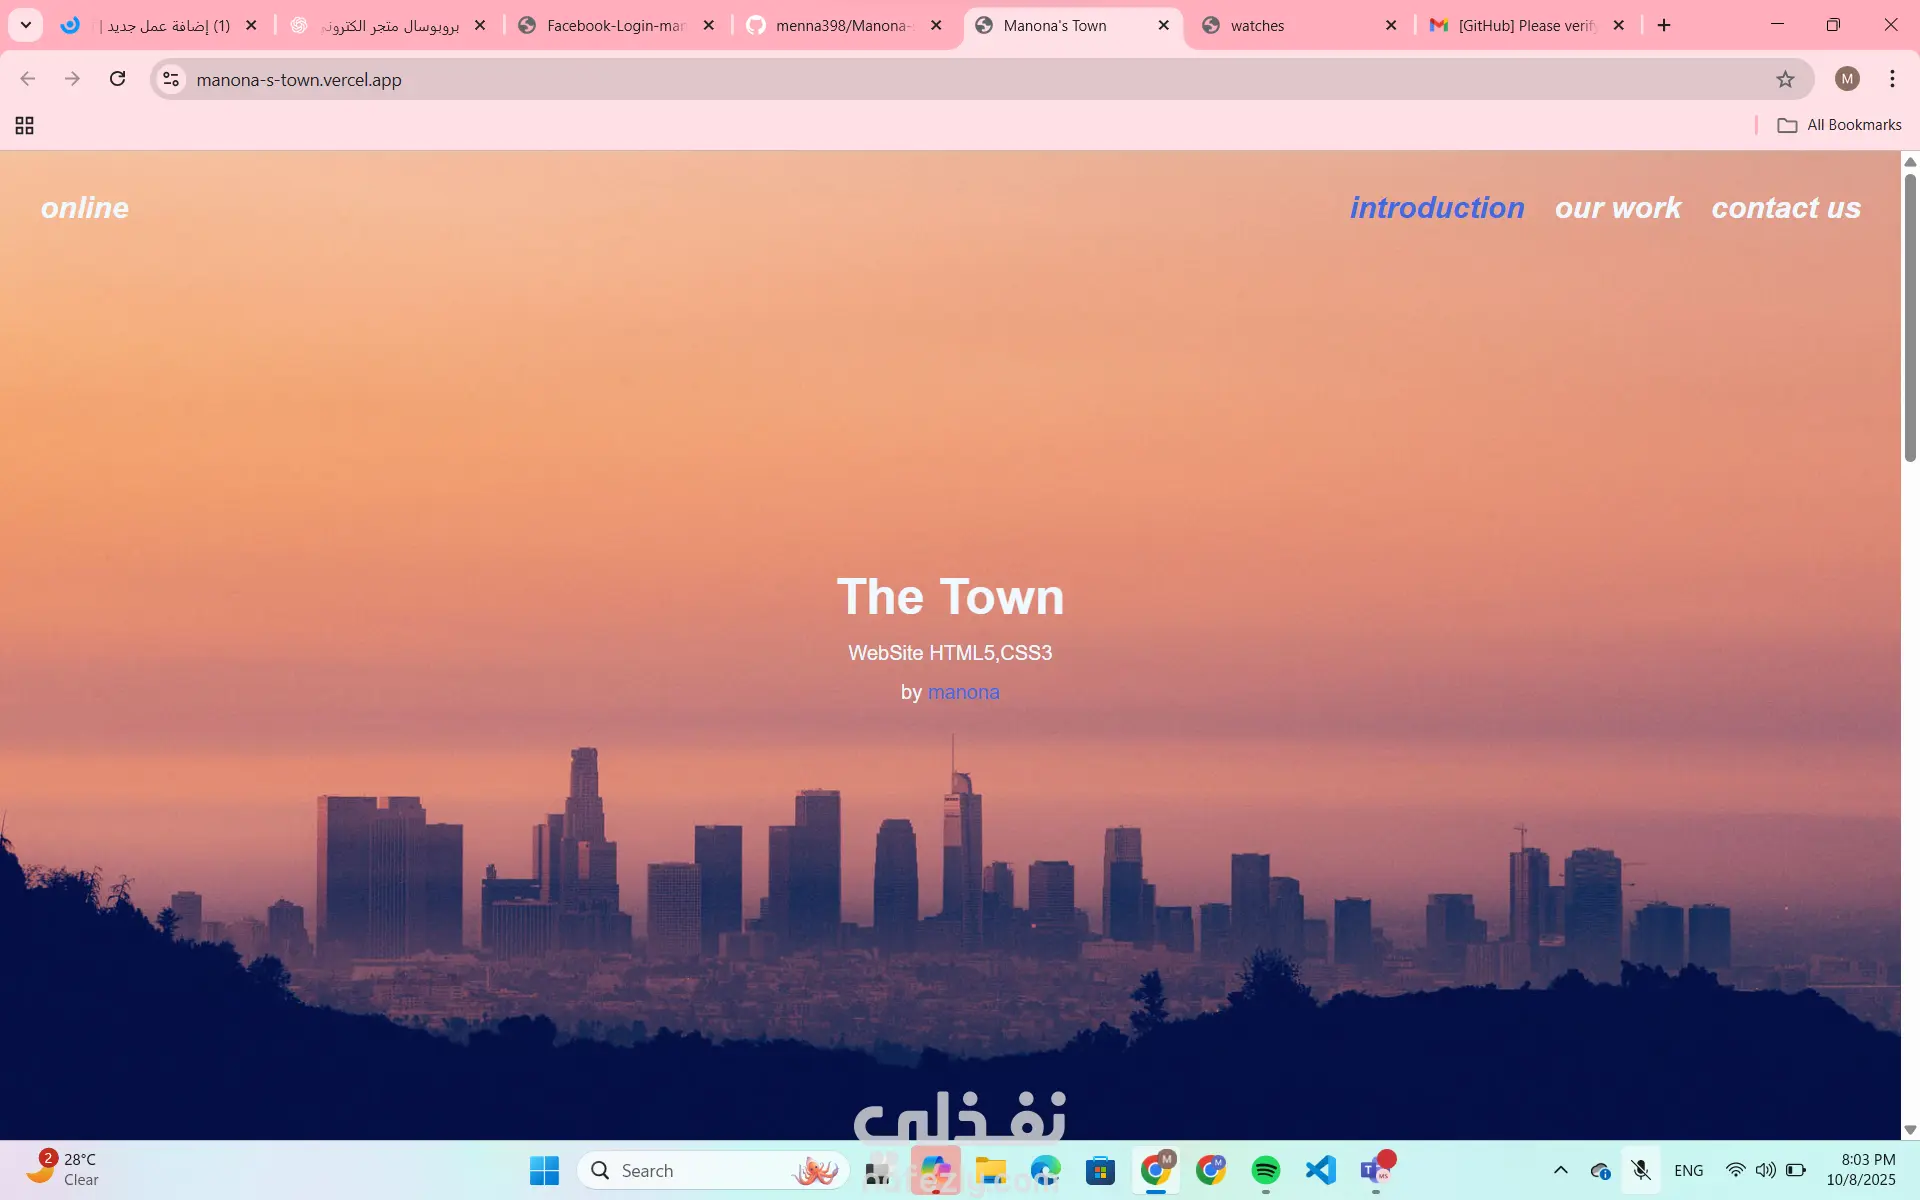Open the Chrome three-dot menu
The image size is (1920, 1200).
(x=1892, y=79)
